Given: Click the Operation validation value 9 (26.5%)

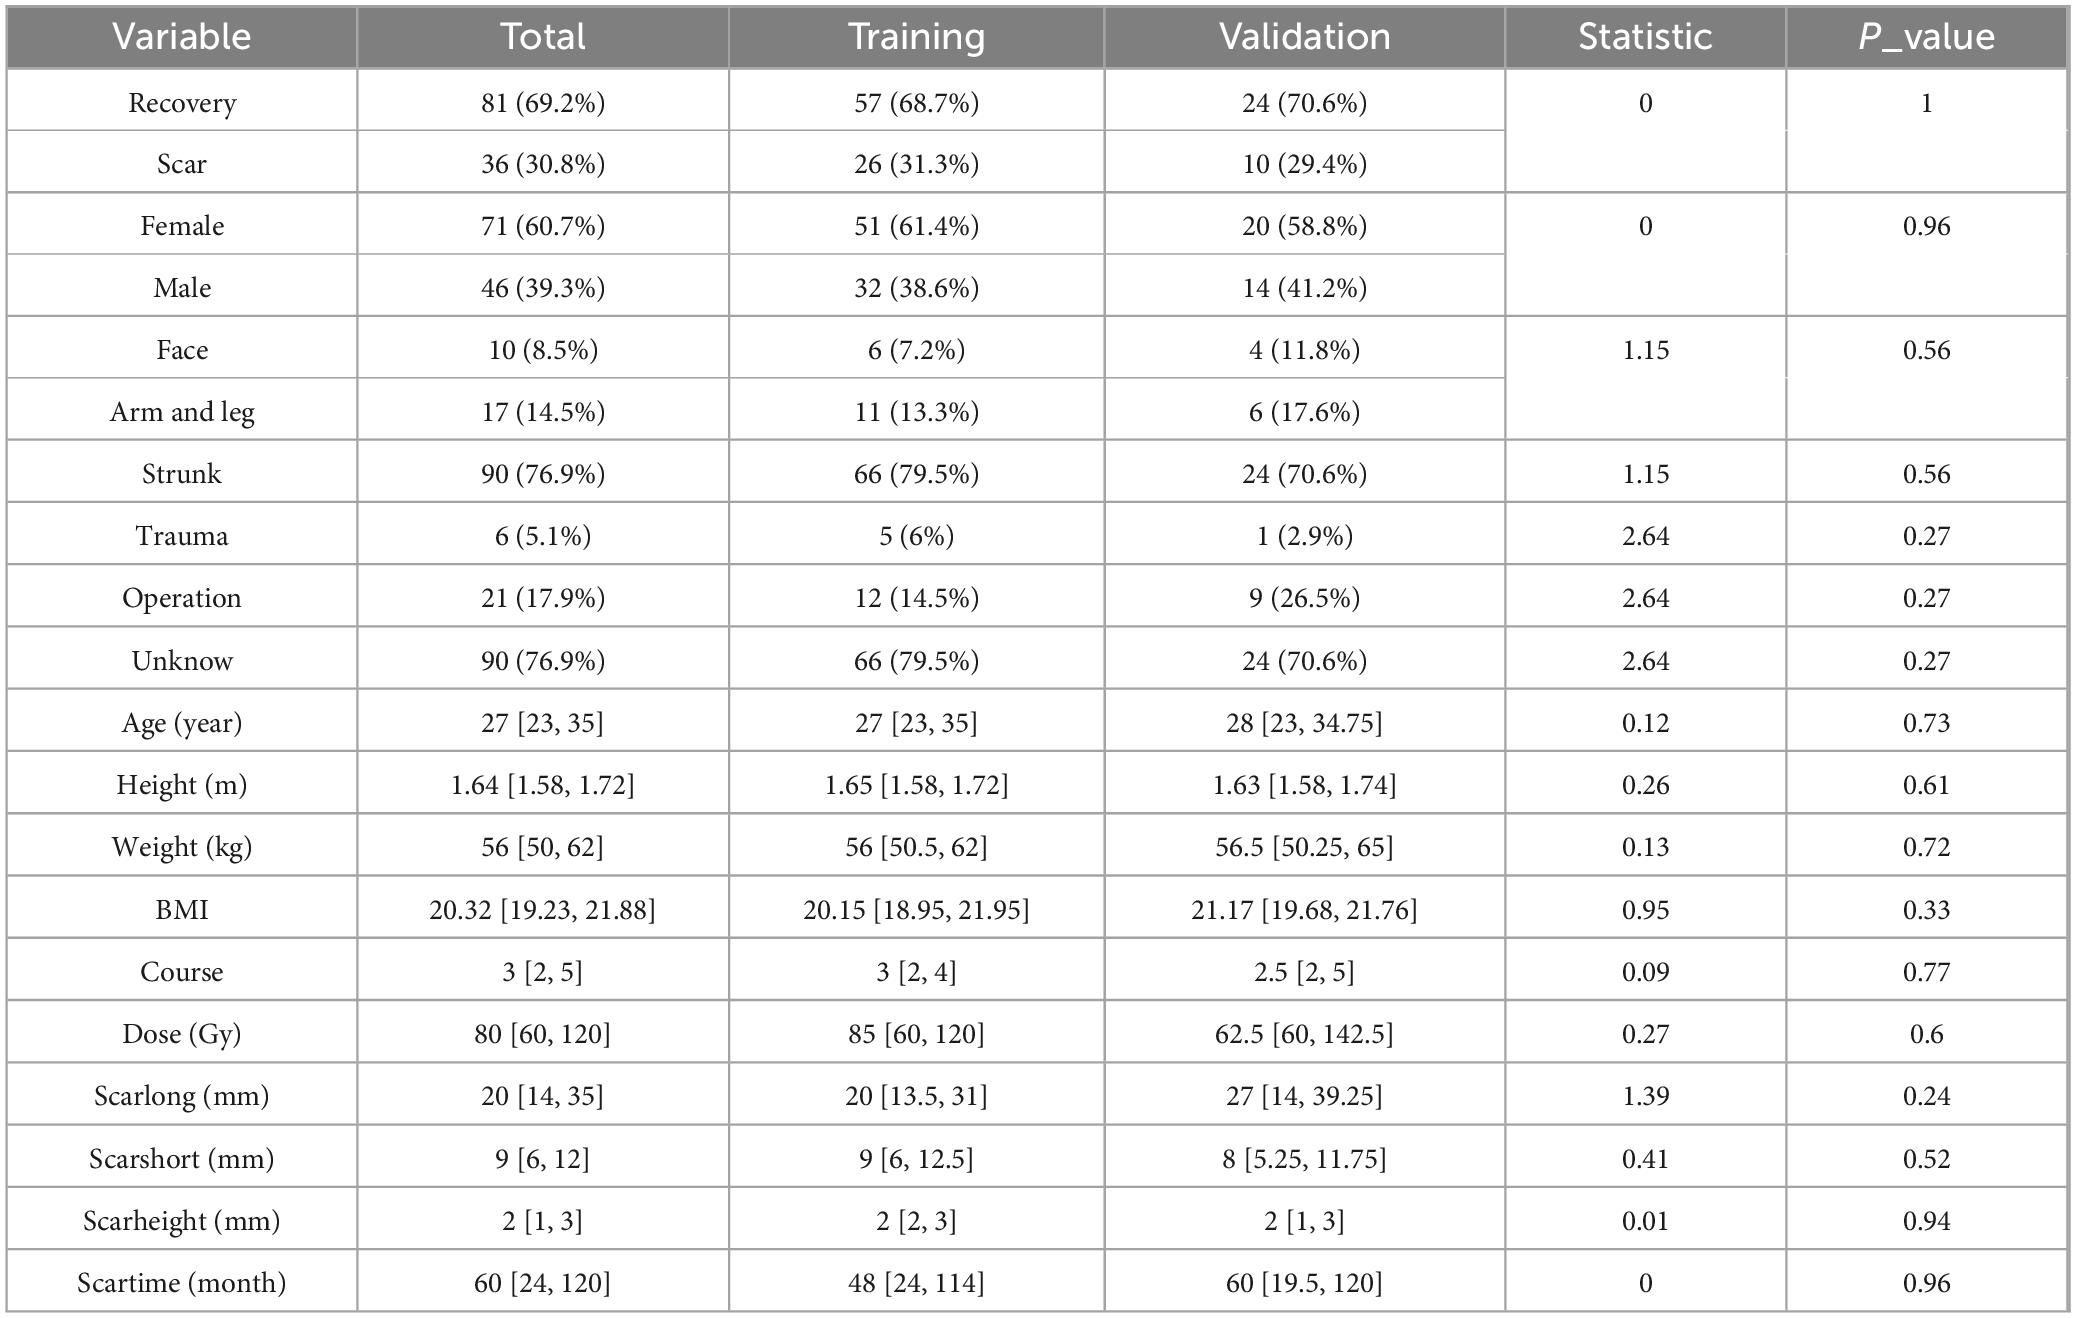Looking at the screenshot, I should click(1305, 598).
